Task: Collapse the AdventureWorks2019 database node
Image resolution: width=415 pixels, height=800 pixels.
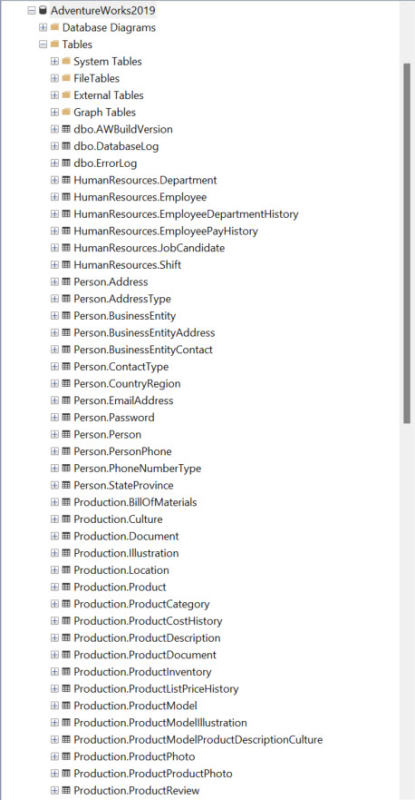Action: pos(32,10)
